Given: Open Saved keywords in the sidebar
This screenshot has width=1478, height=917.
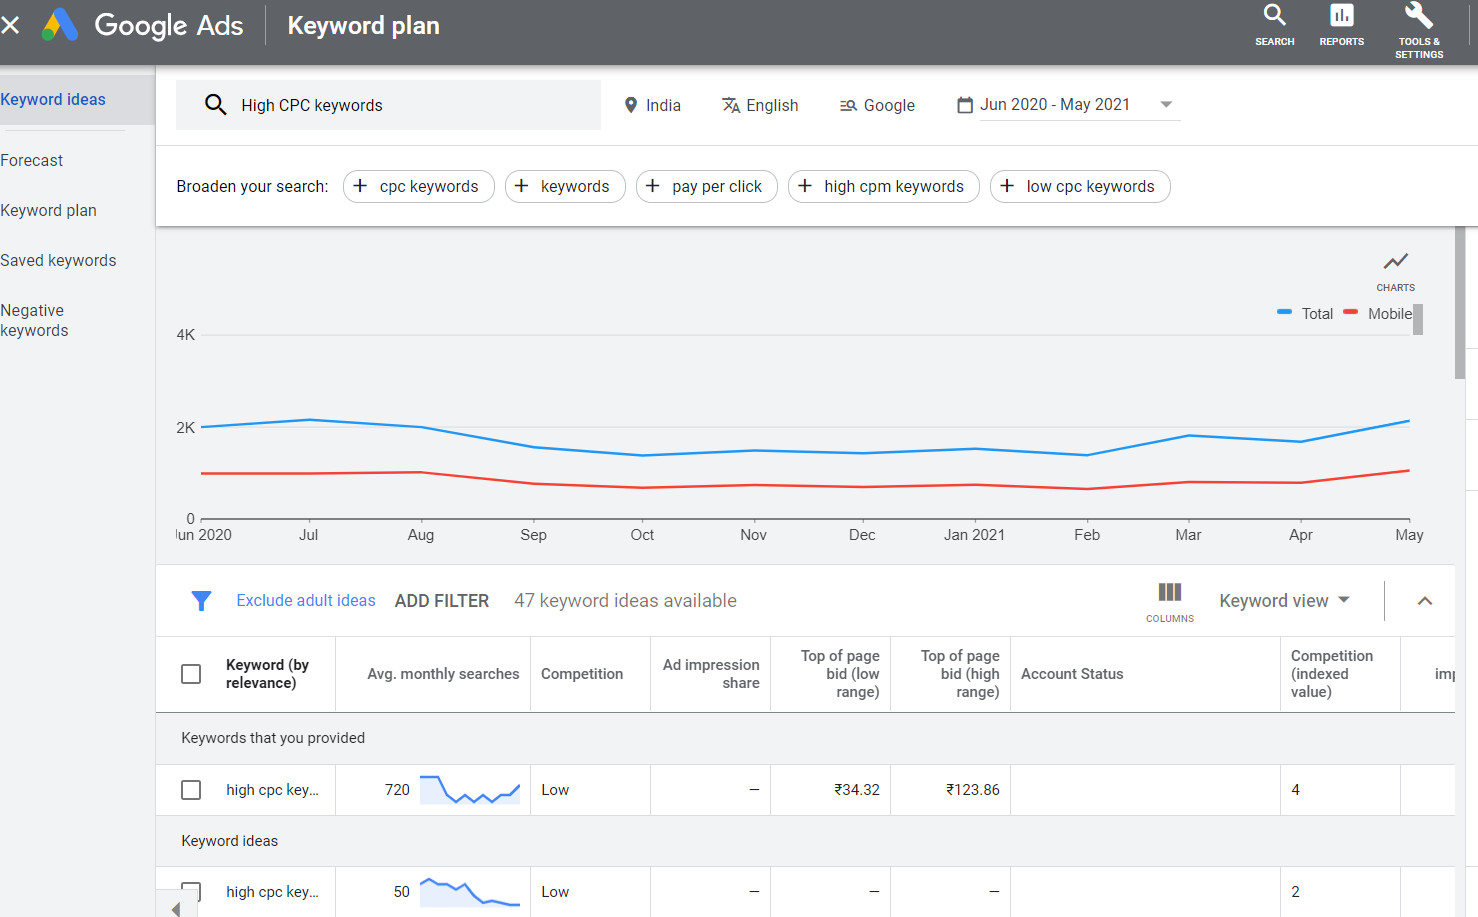Looking at the screenshot, I should pos(58,260).
